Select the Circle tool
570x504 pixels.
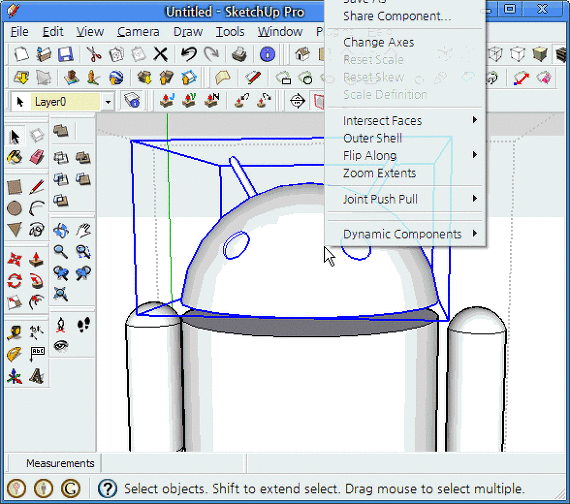15,208
